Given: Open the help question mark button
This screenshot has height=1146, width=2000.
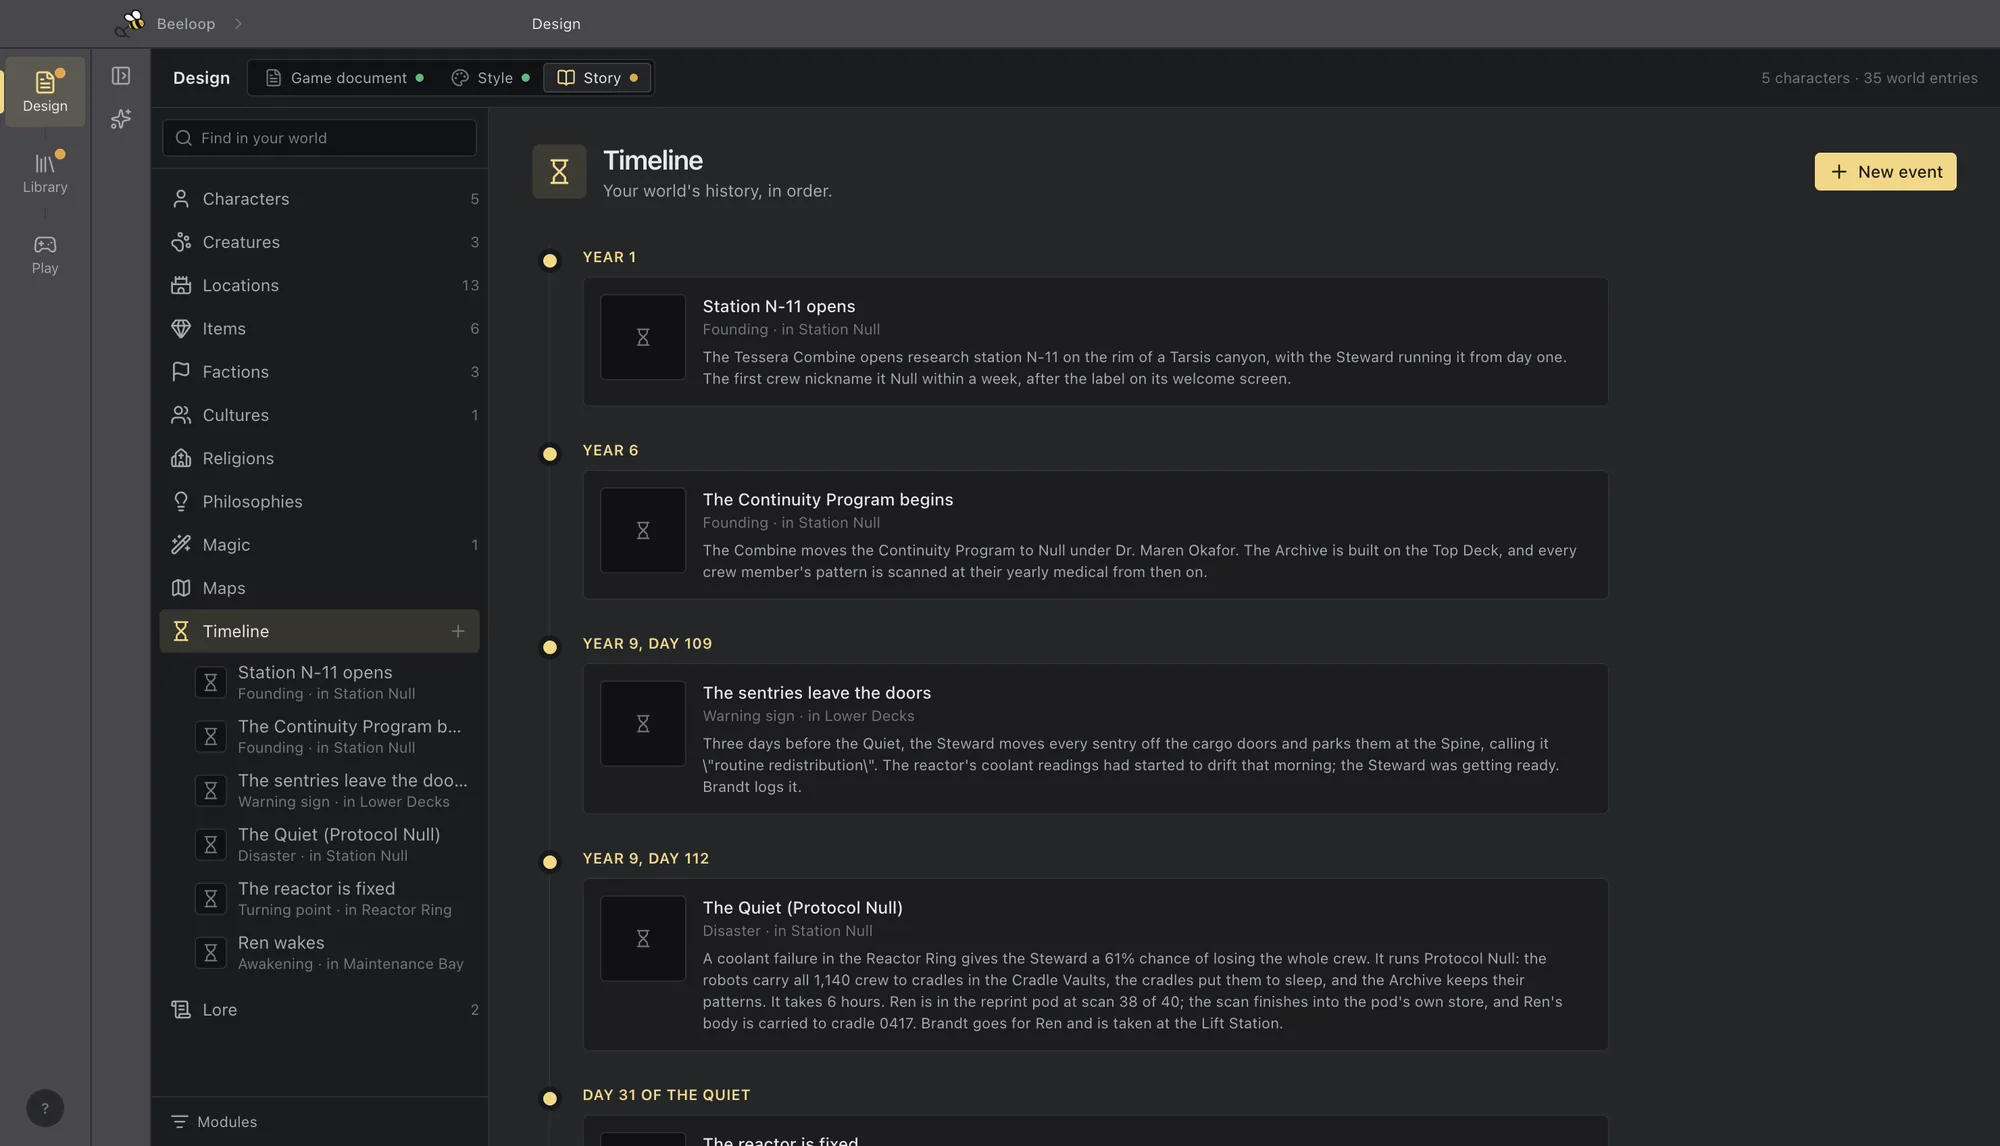Looking at the screenshot, I should click(45, 1108).
